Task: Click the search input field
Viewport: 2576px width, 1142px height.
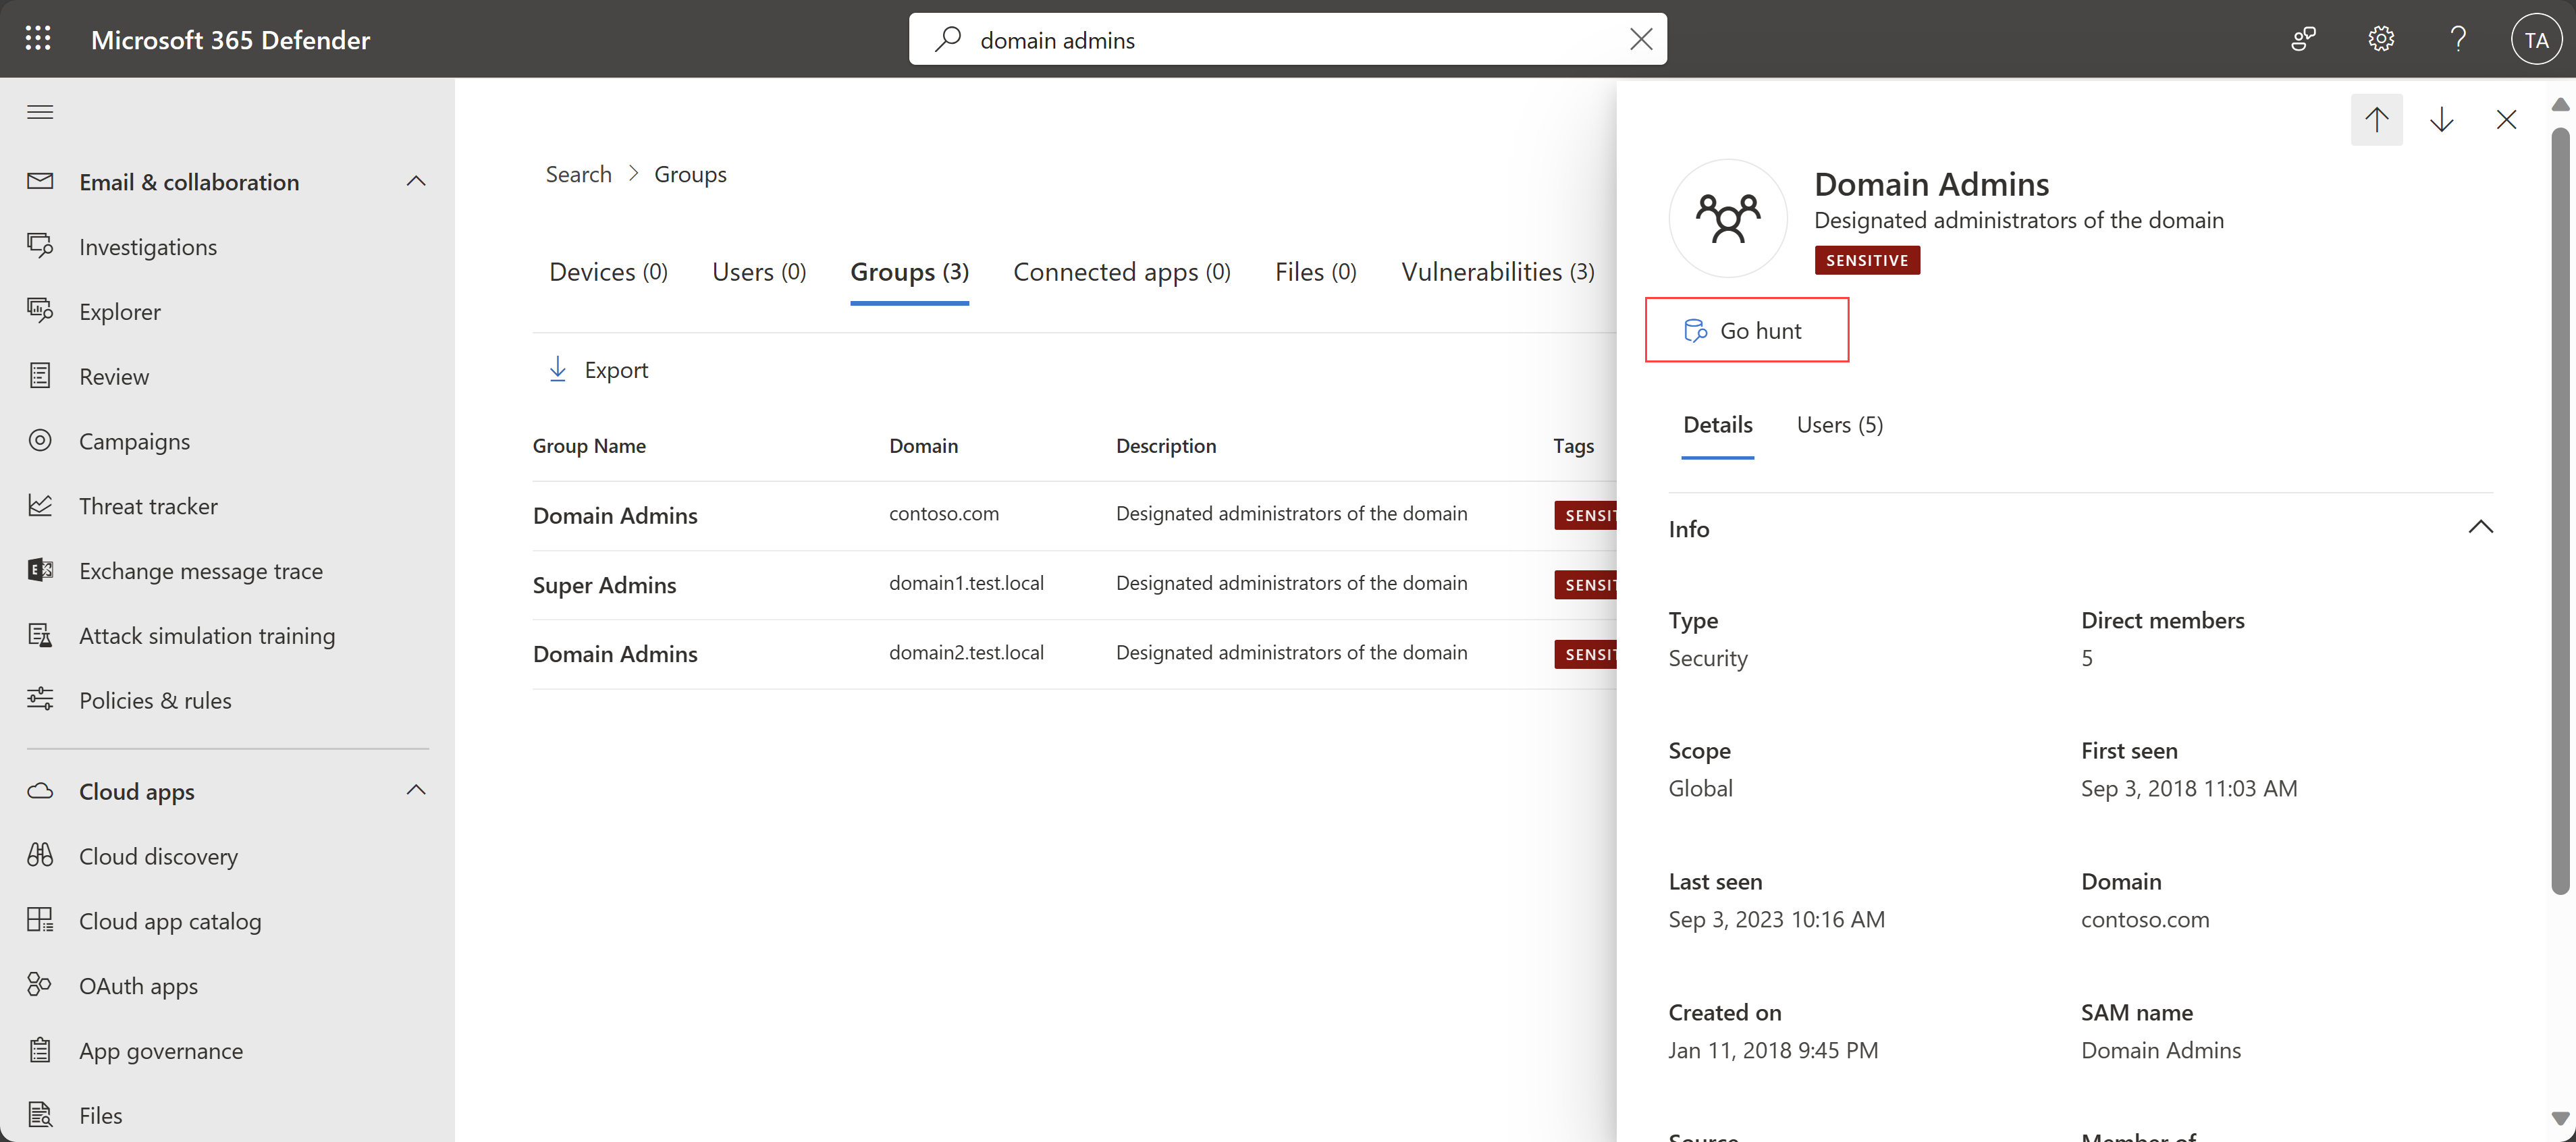Action: point(1288,38)
